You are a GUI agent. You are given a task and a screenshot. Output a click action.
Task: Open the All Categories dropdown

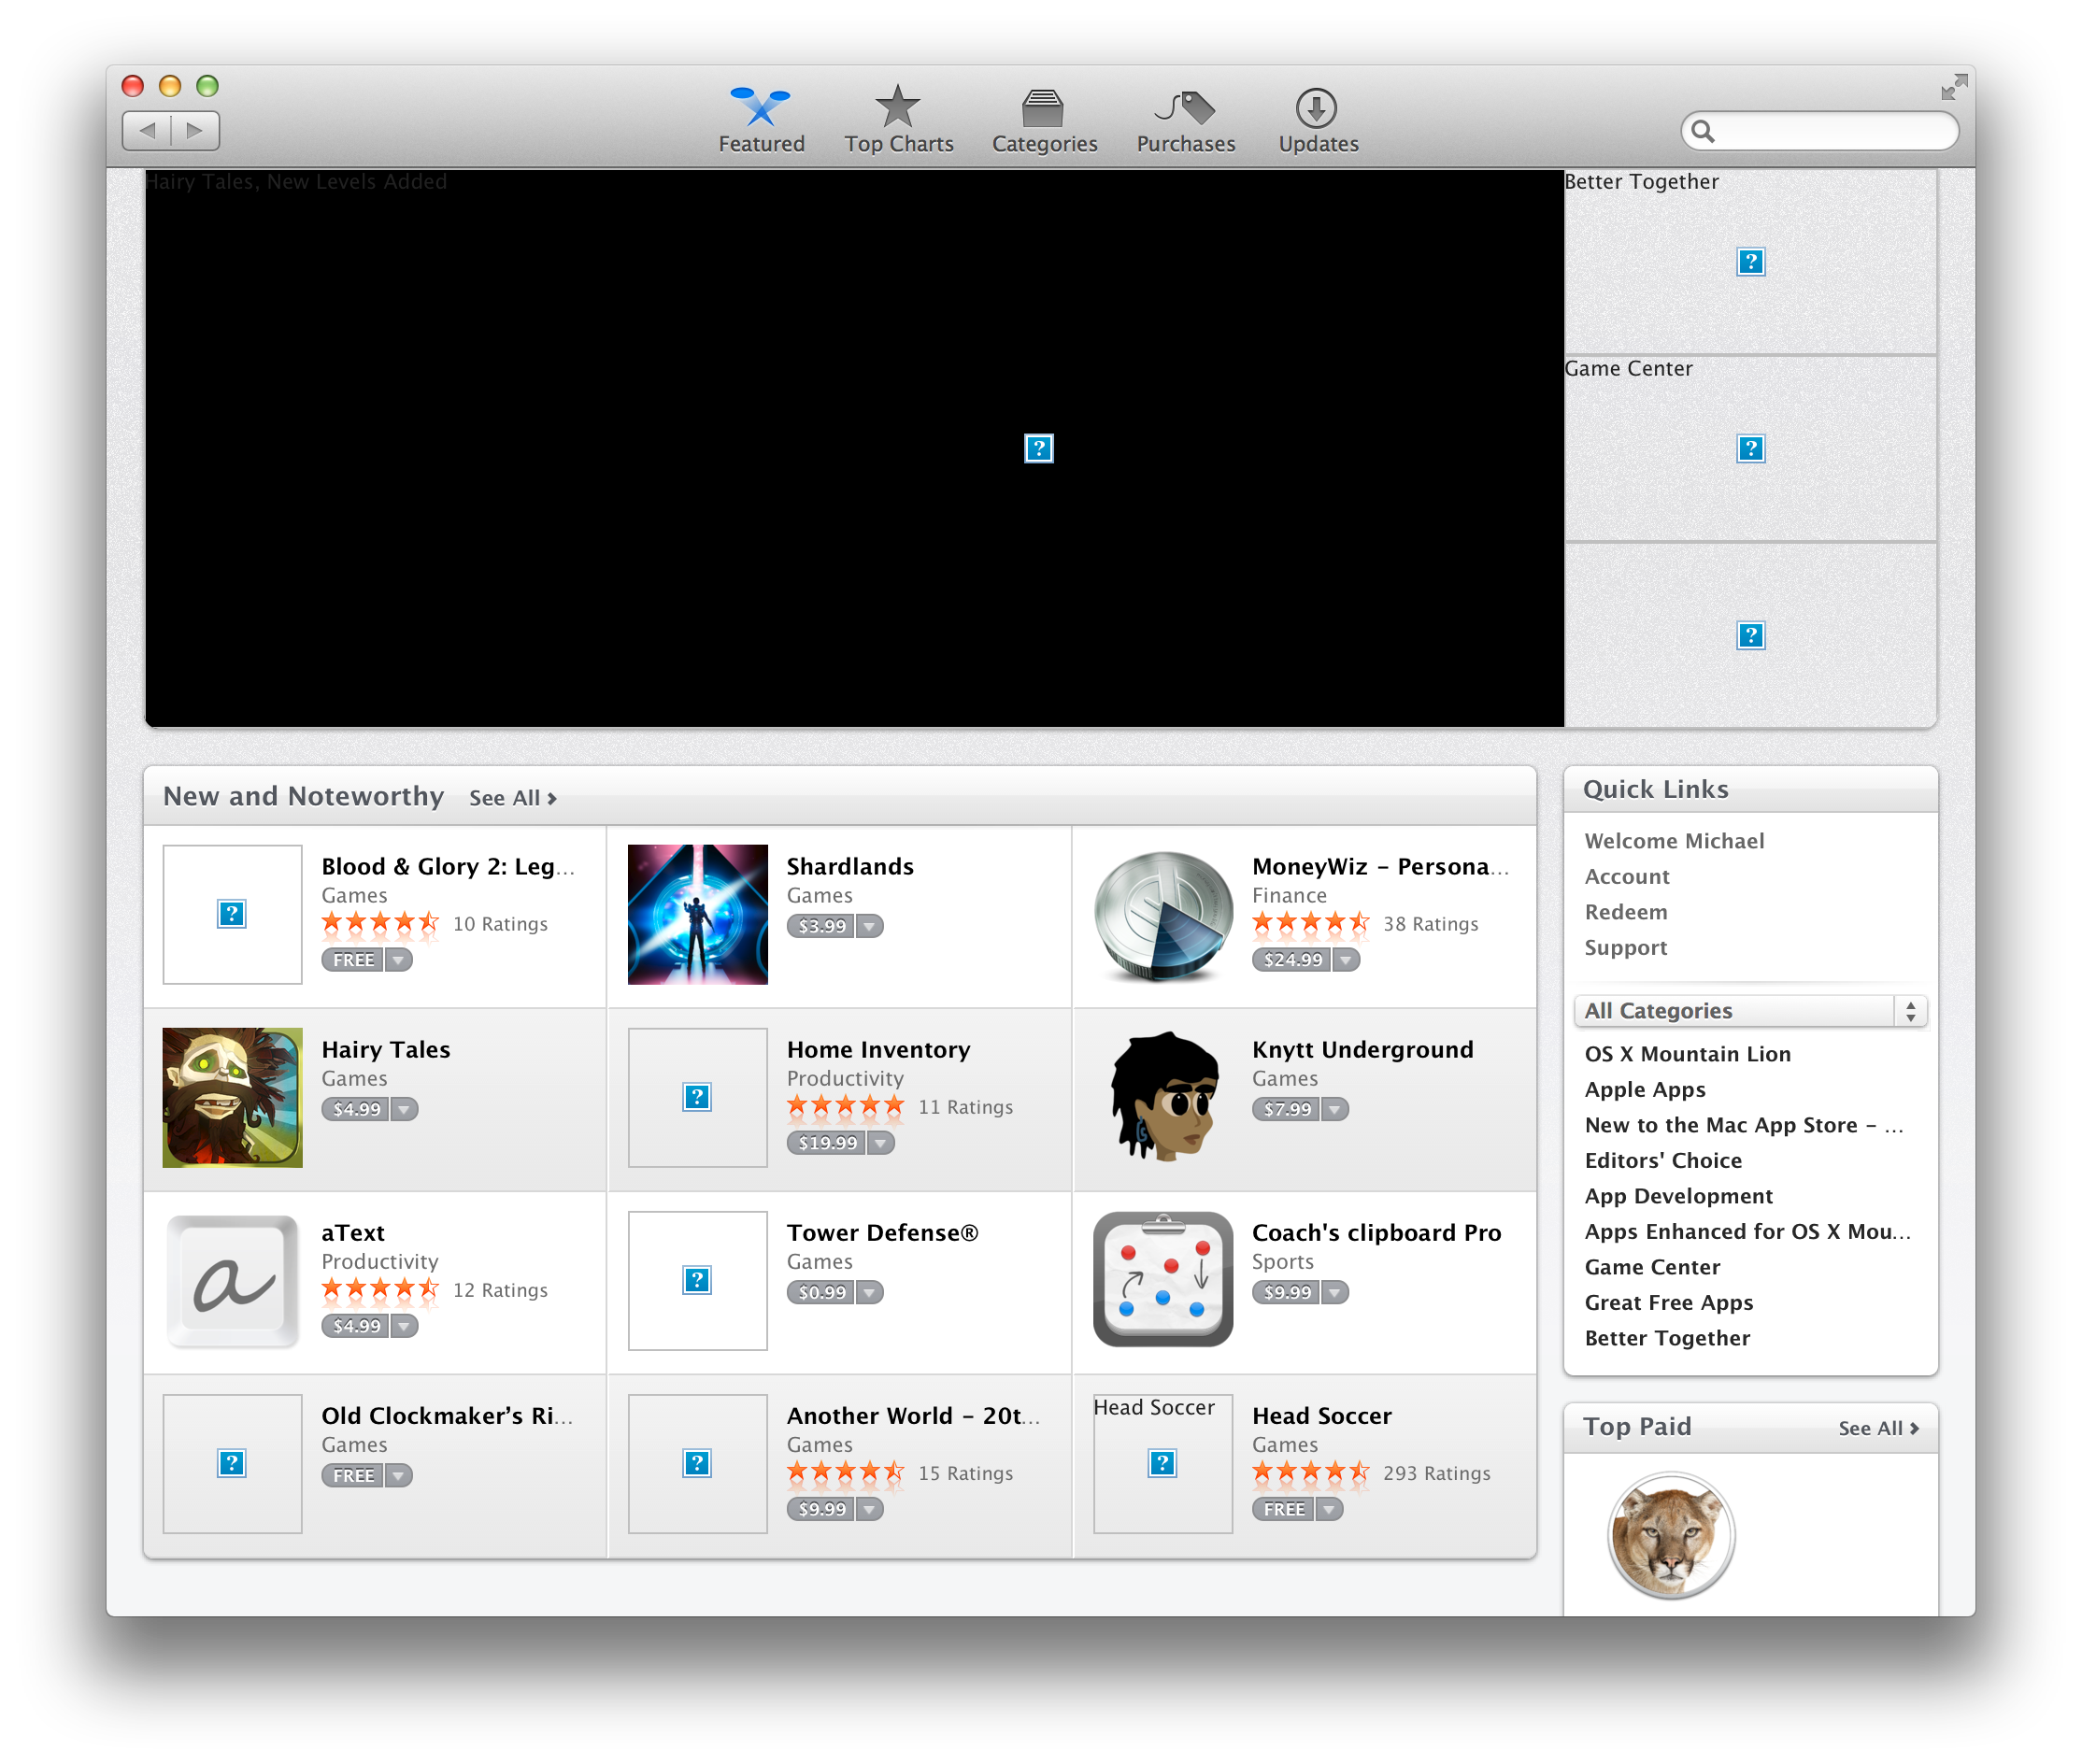1750,1011
